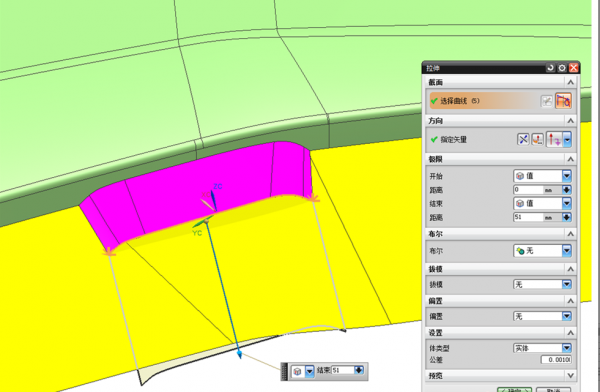
Task: Select the curve selection icon in 截面
Action: [x=563, y=101]
